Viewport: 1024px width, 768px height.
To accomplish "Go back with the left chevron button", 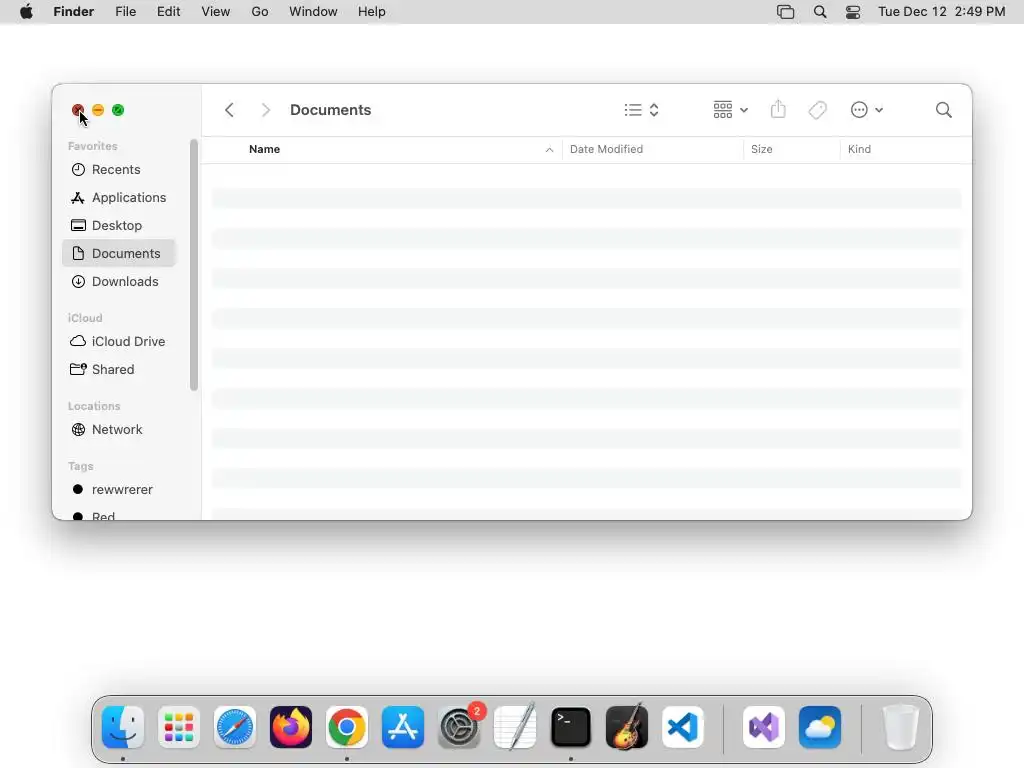I will coord(229,110).
